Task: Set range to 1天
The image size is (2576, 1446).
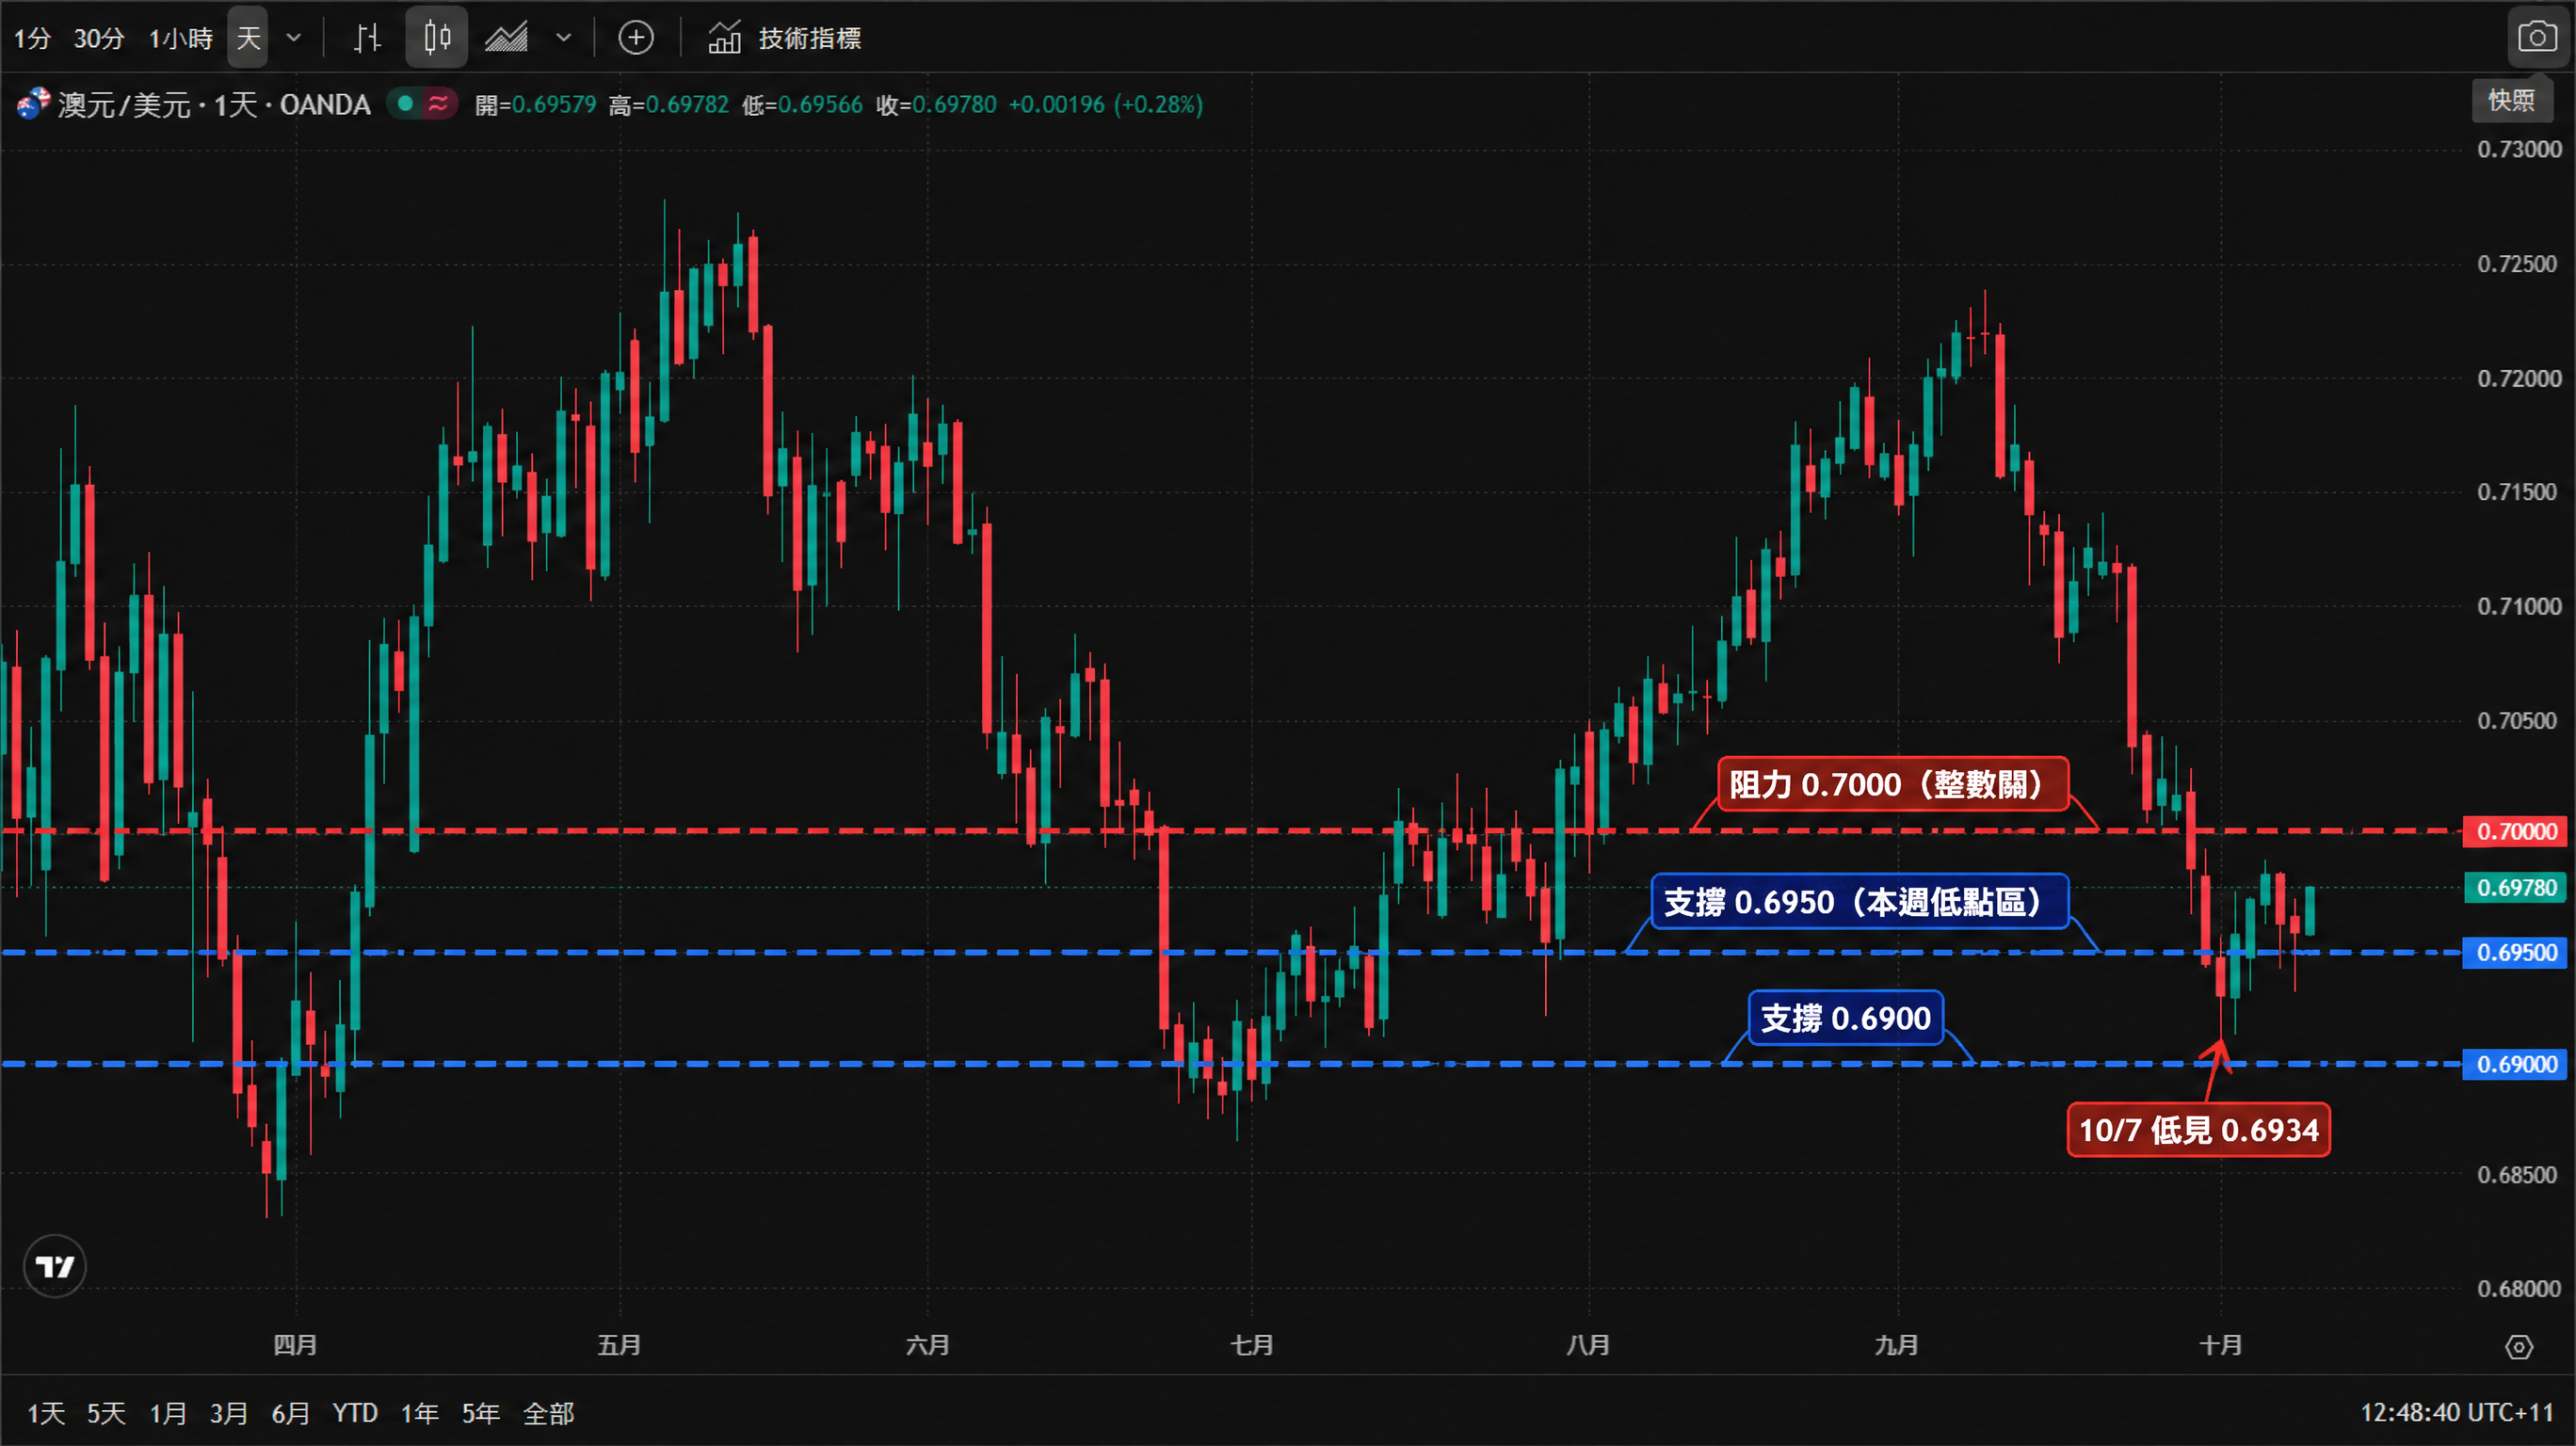Action: point(46,1413)
